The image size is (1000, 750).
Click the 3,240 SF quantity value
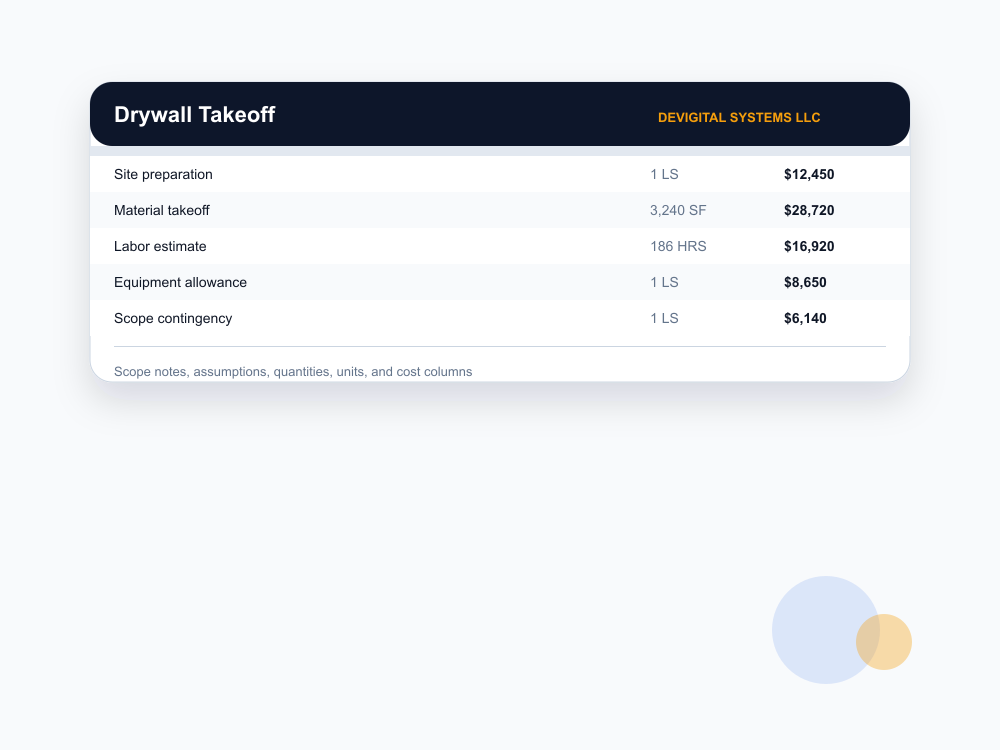click(x=678, y=210)
